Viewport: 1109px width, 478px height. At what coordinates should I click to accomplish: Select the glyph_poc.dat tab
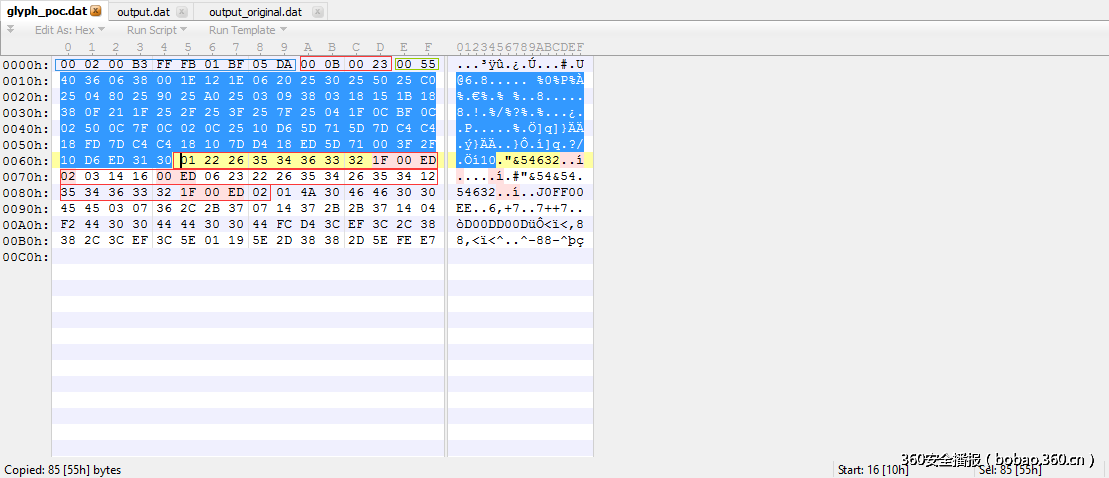point(45,12)
